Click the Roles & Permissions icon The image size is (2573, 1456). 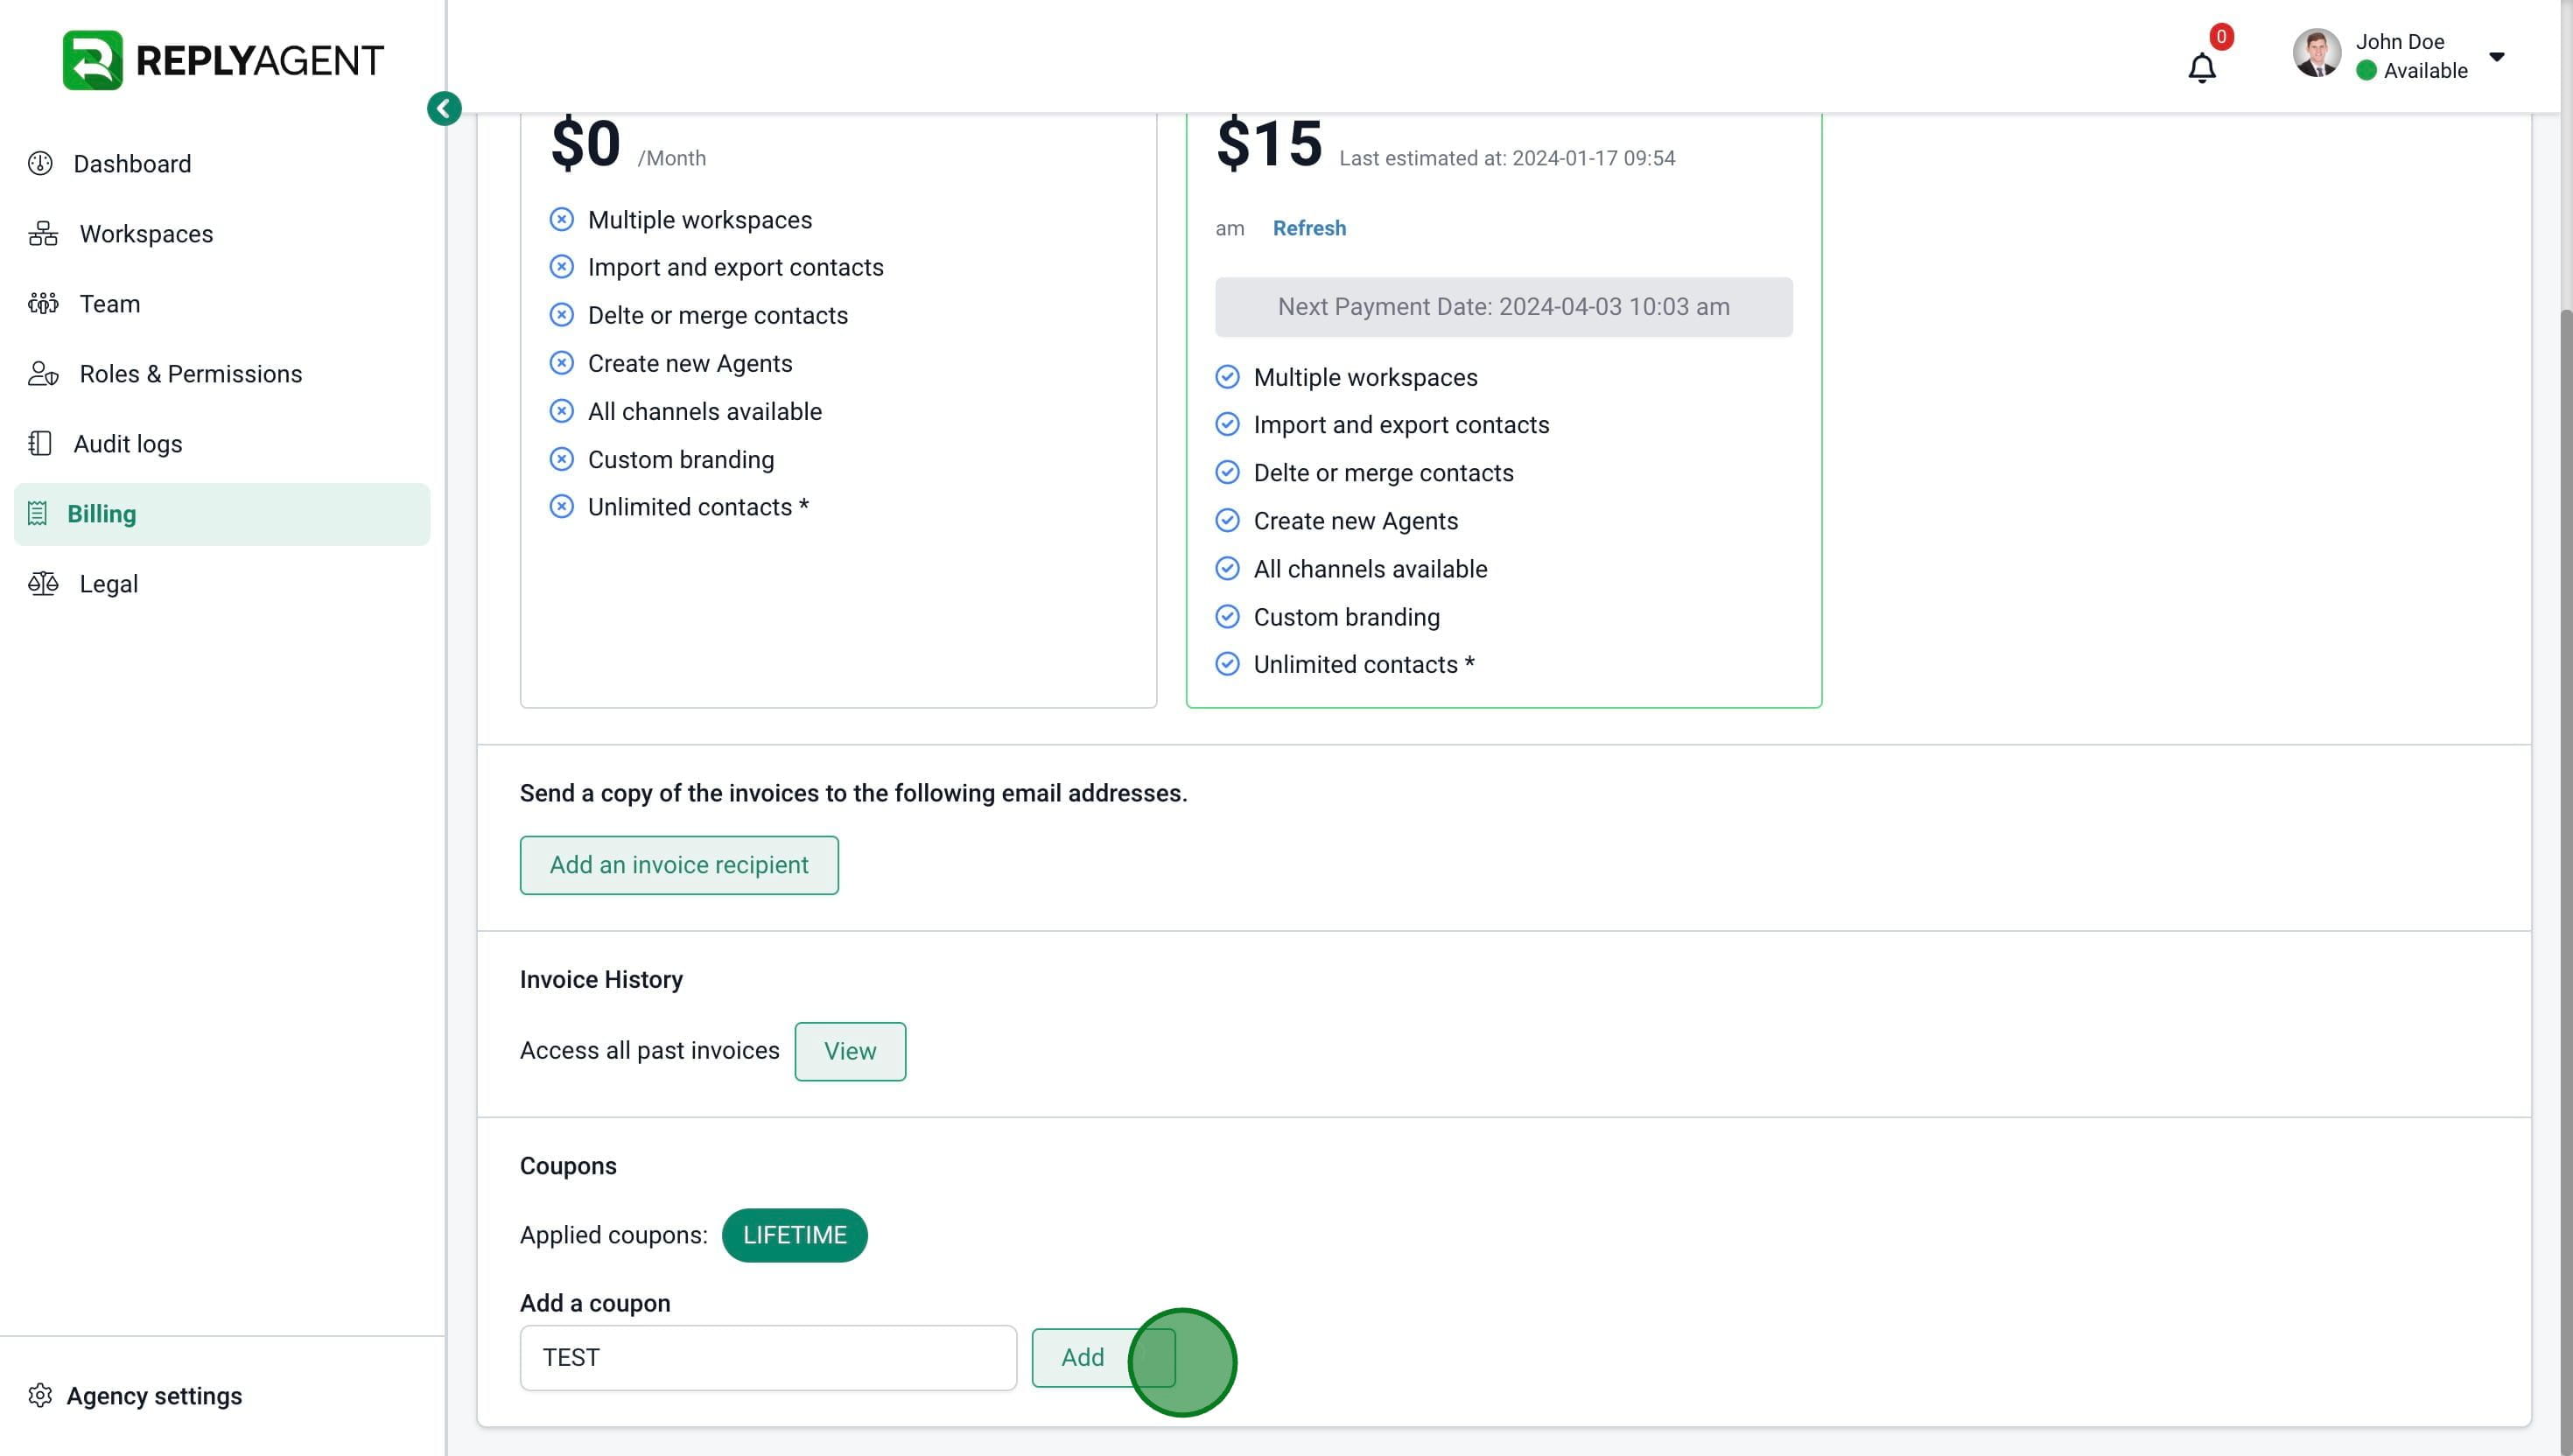click(43, 374)
